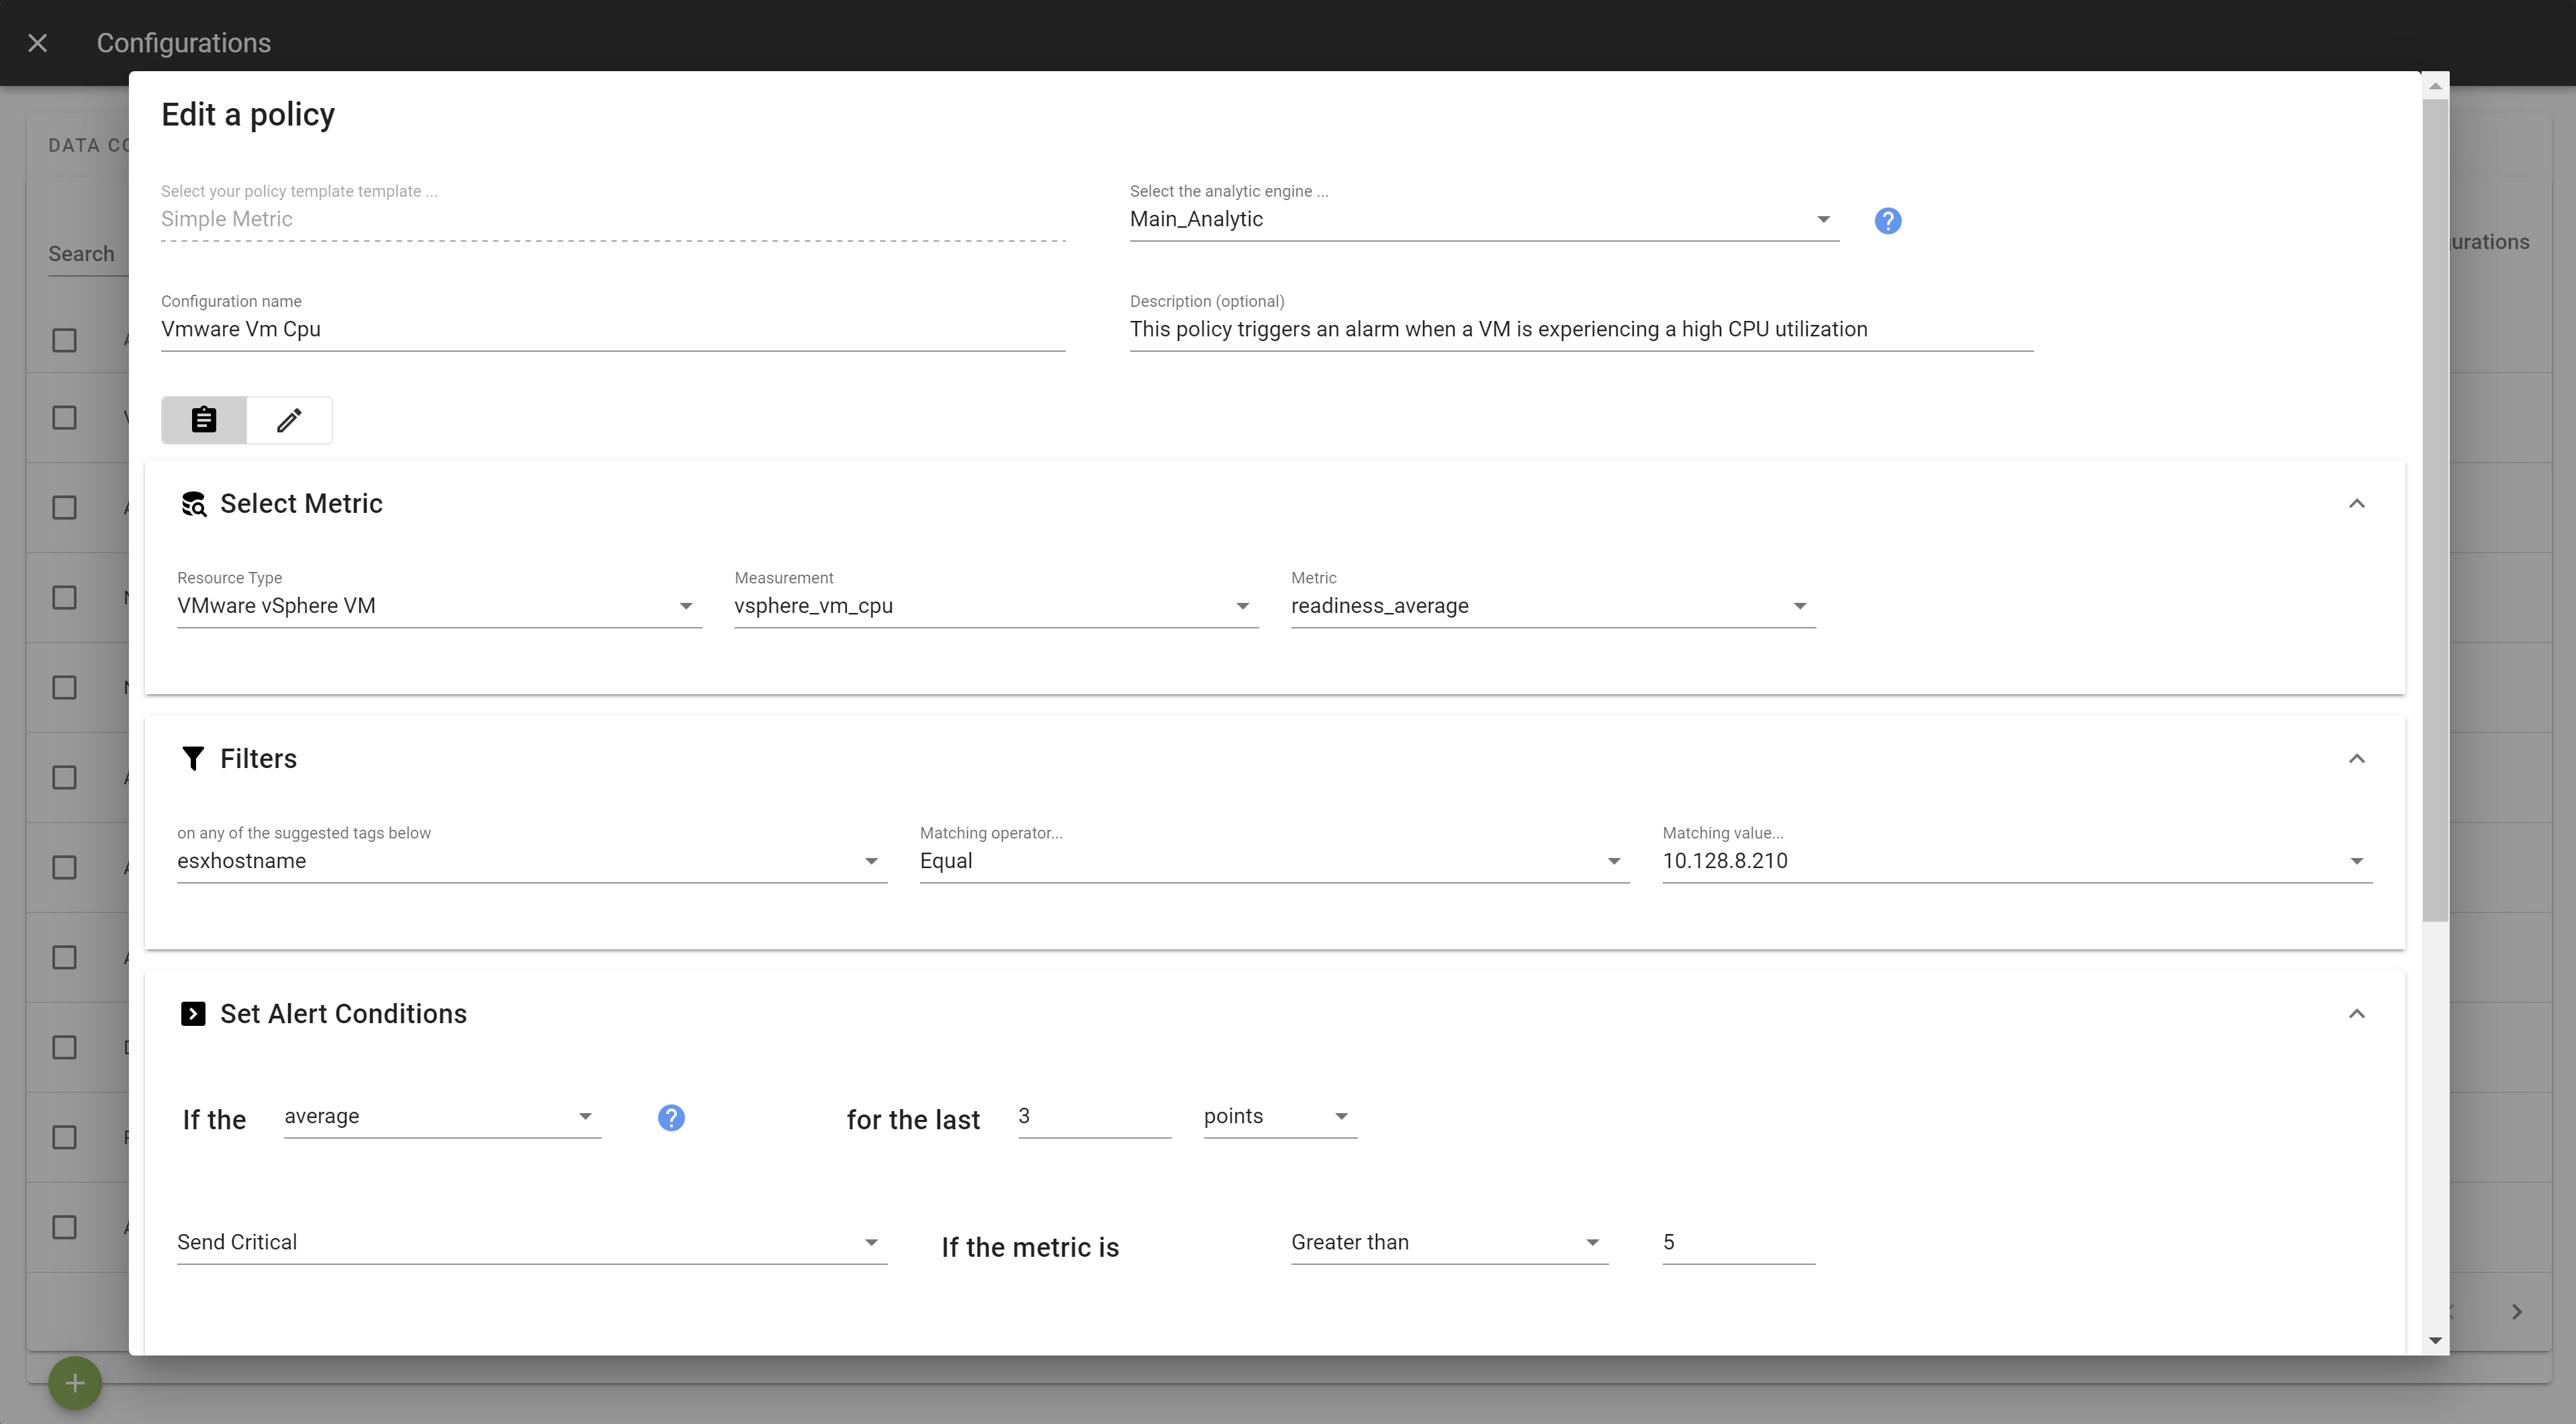The image size is (2576, 1424).
Task: Edit the threshold value 5 field
Action: [1738, 1242]
